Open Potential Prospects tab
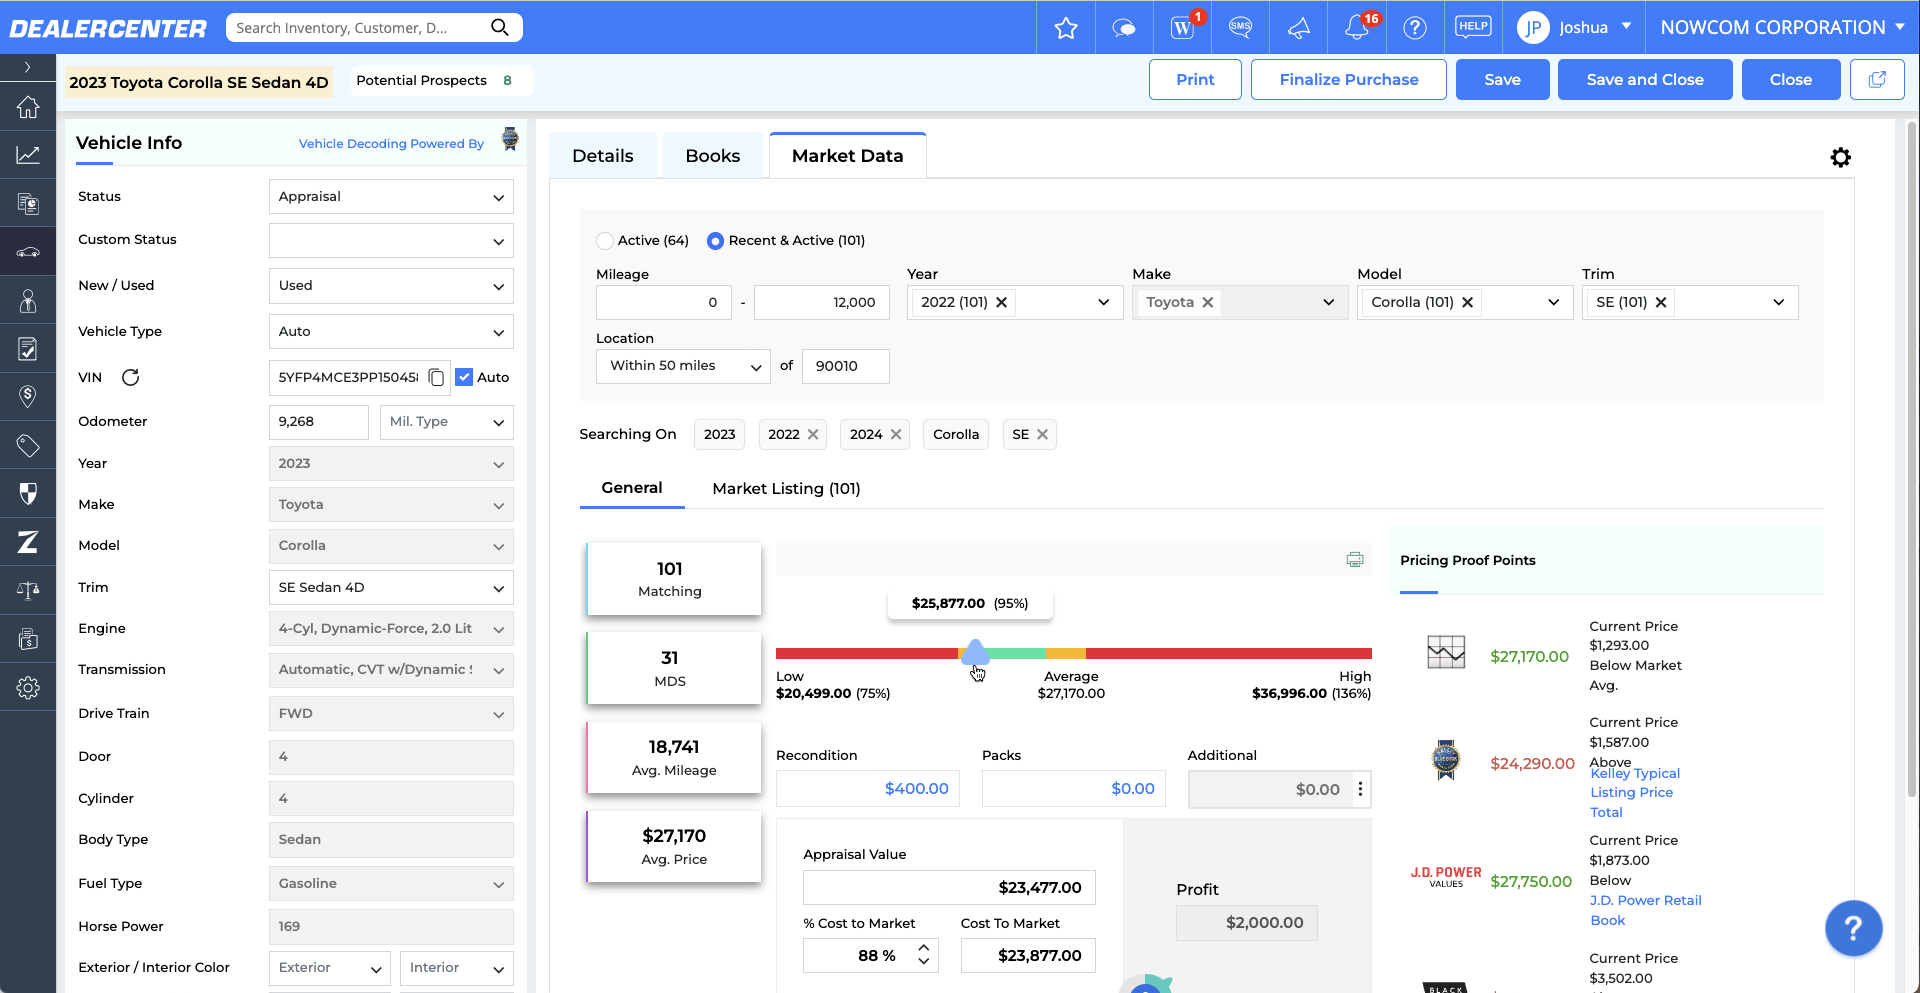The width and height of the screenshot is (1920, 993). click(442, 81)
